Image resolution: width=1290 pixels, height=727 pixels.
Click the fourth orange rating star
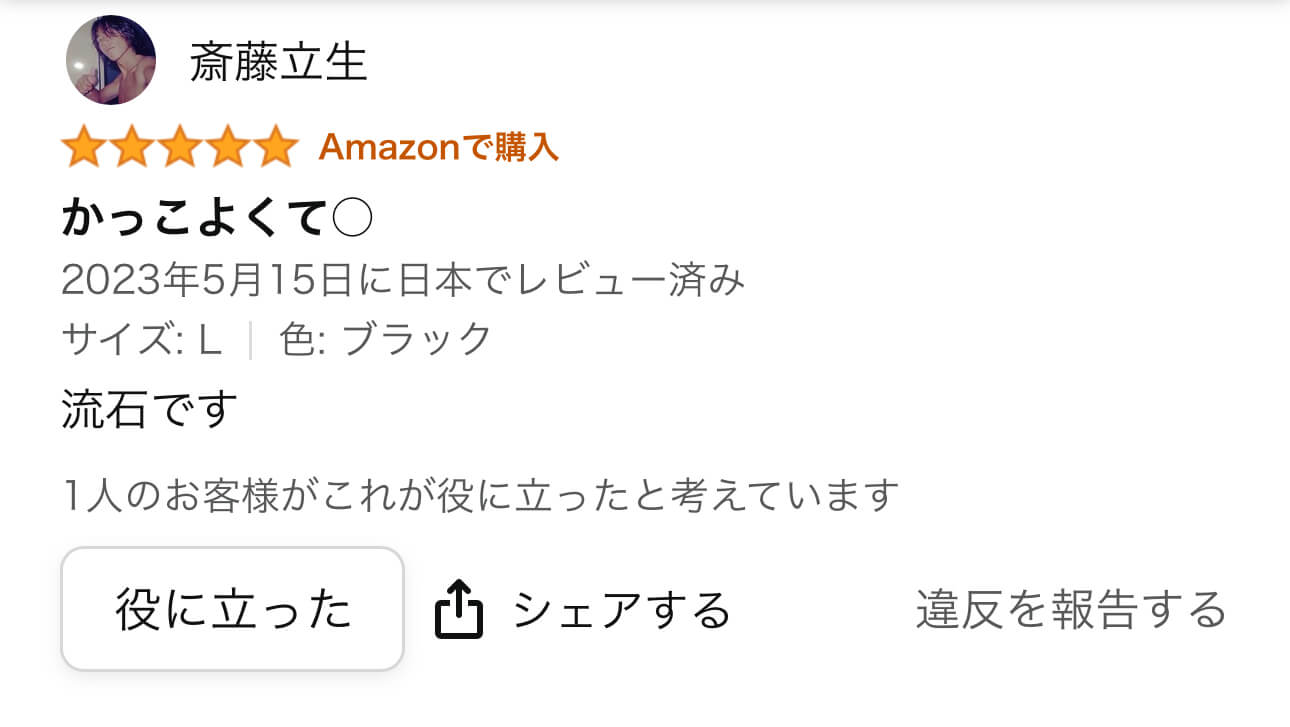point(228,148)
